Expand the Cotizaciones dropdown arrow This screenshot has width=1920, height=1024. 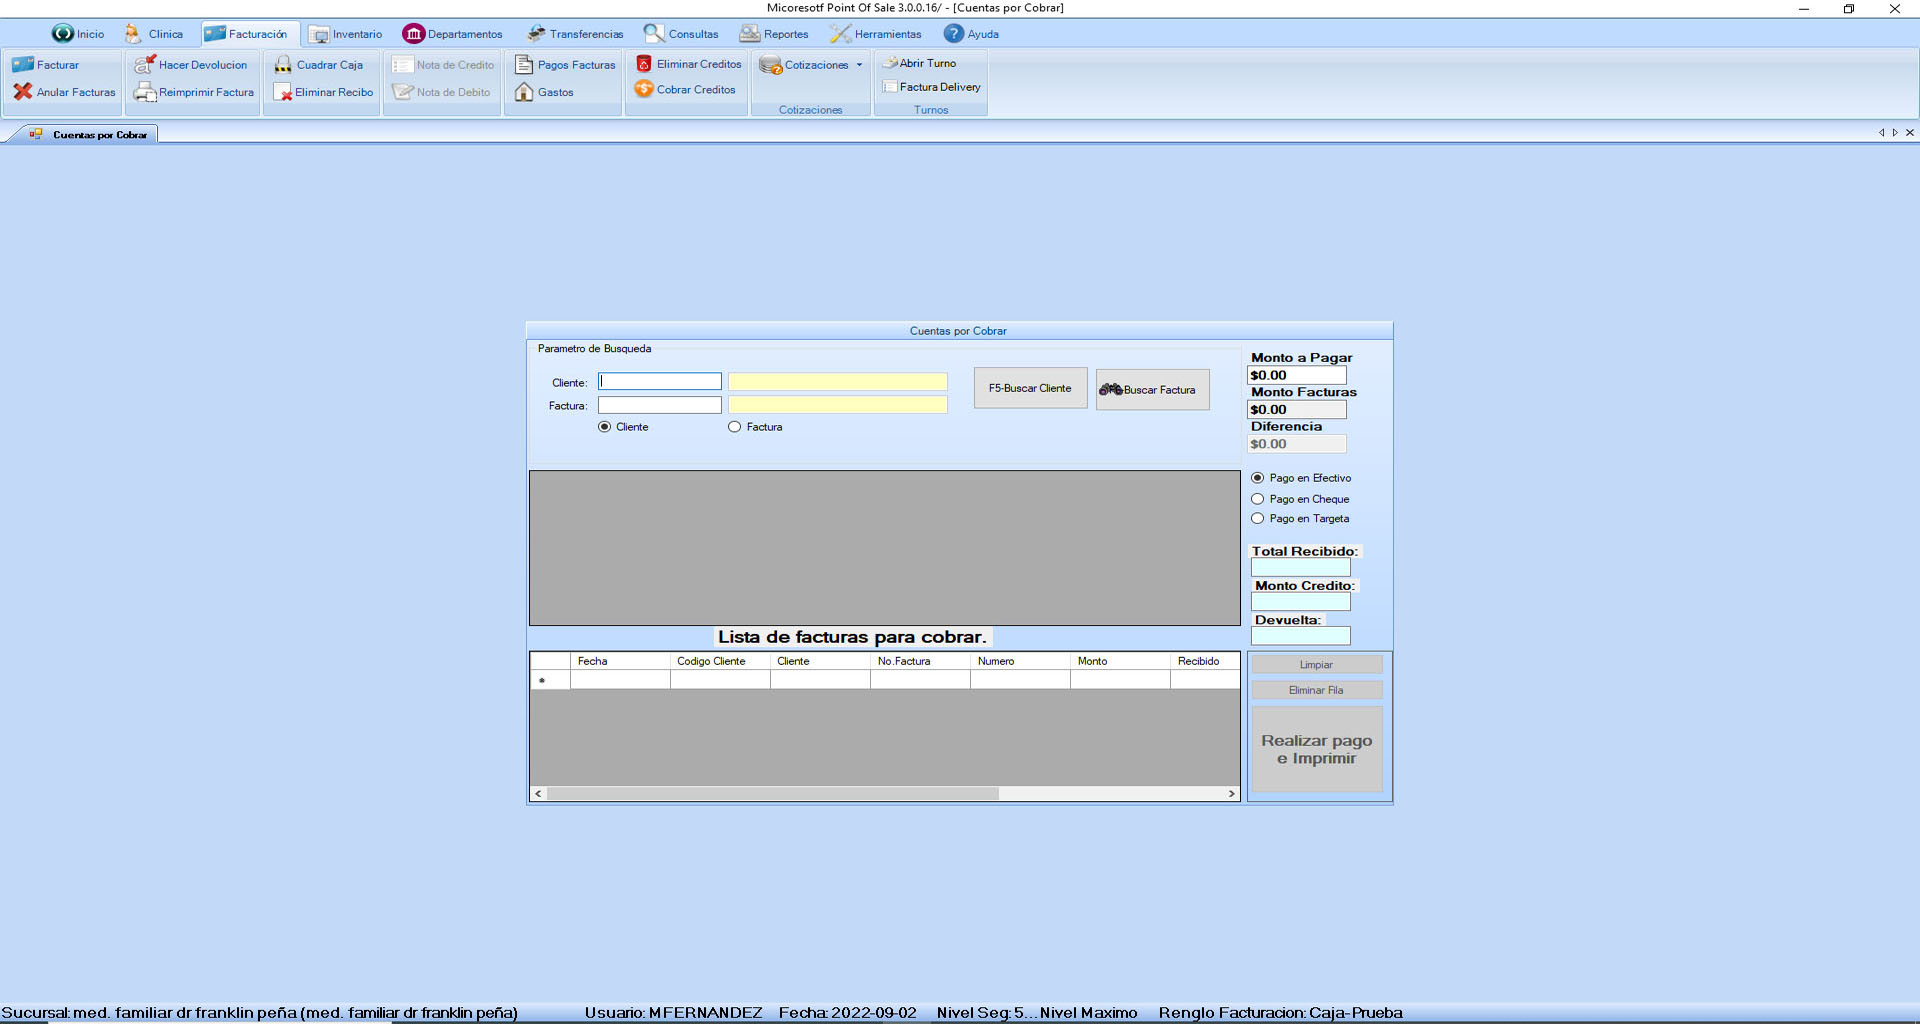pyautogui.click(x=859, y=65)
